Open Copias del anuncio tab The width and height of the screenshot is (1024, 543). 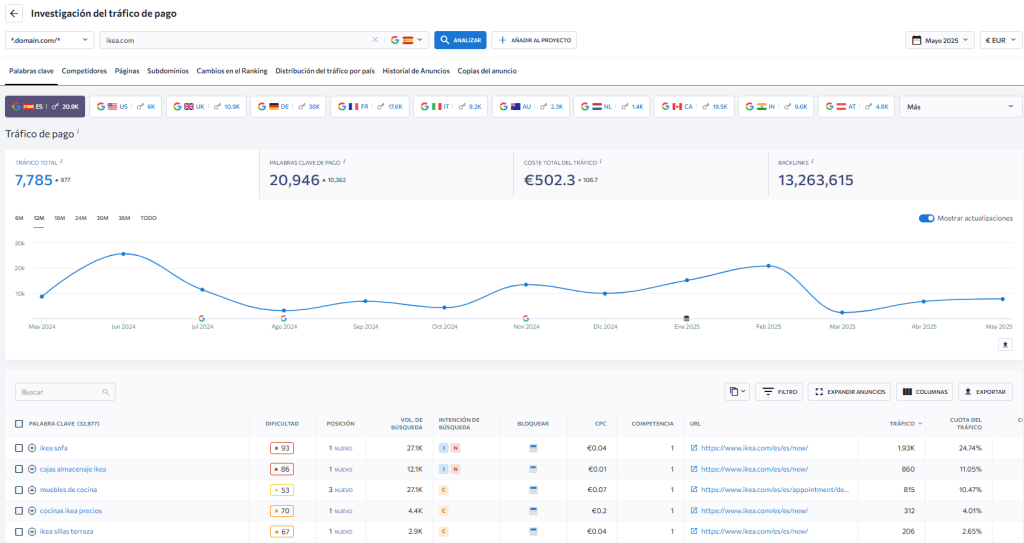click(x=487, y=71)
